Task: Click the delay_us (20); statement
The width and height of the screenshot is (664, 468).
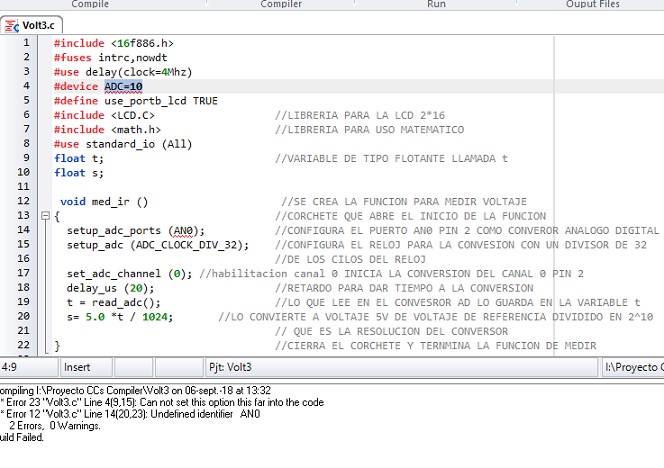Action: pos(110,288)
